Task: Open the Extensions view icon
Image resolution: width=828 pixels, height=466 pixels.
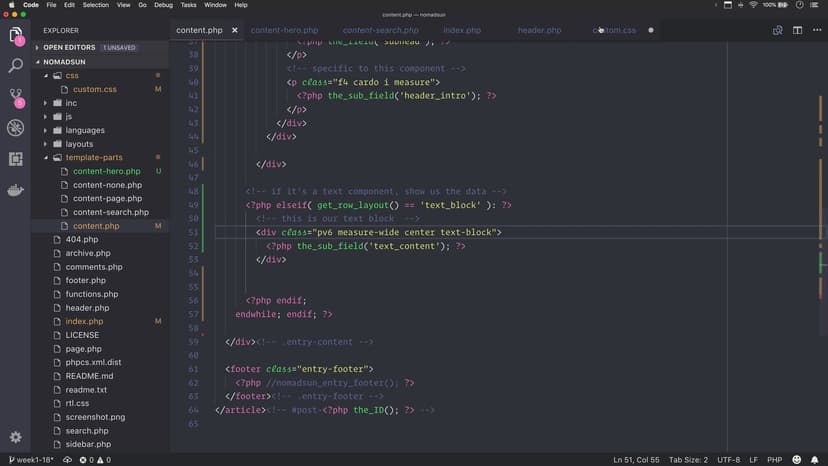Action: (x=15, y=159)
